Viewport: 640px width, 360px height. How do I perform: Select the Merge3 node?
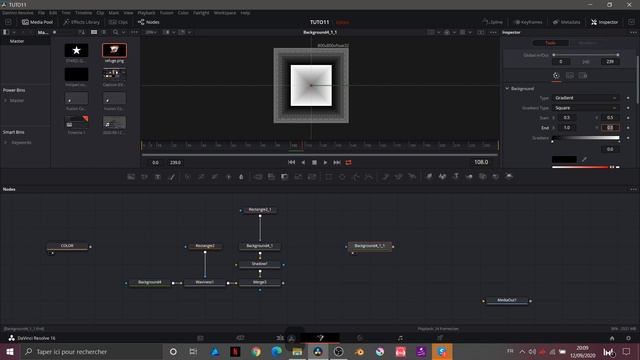[260, 282]
